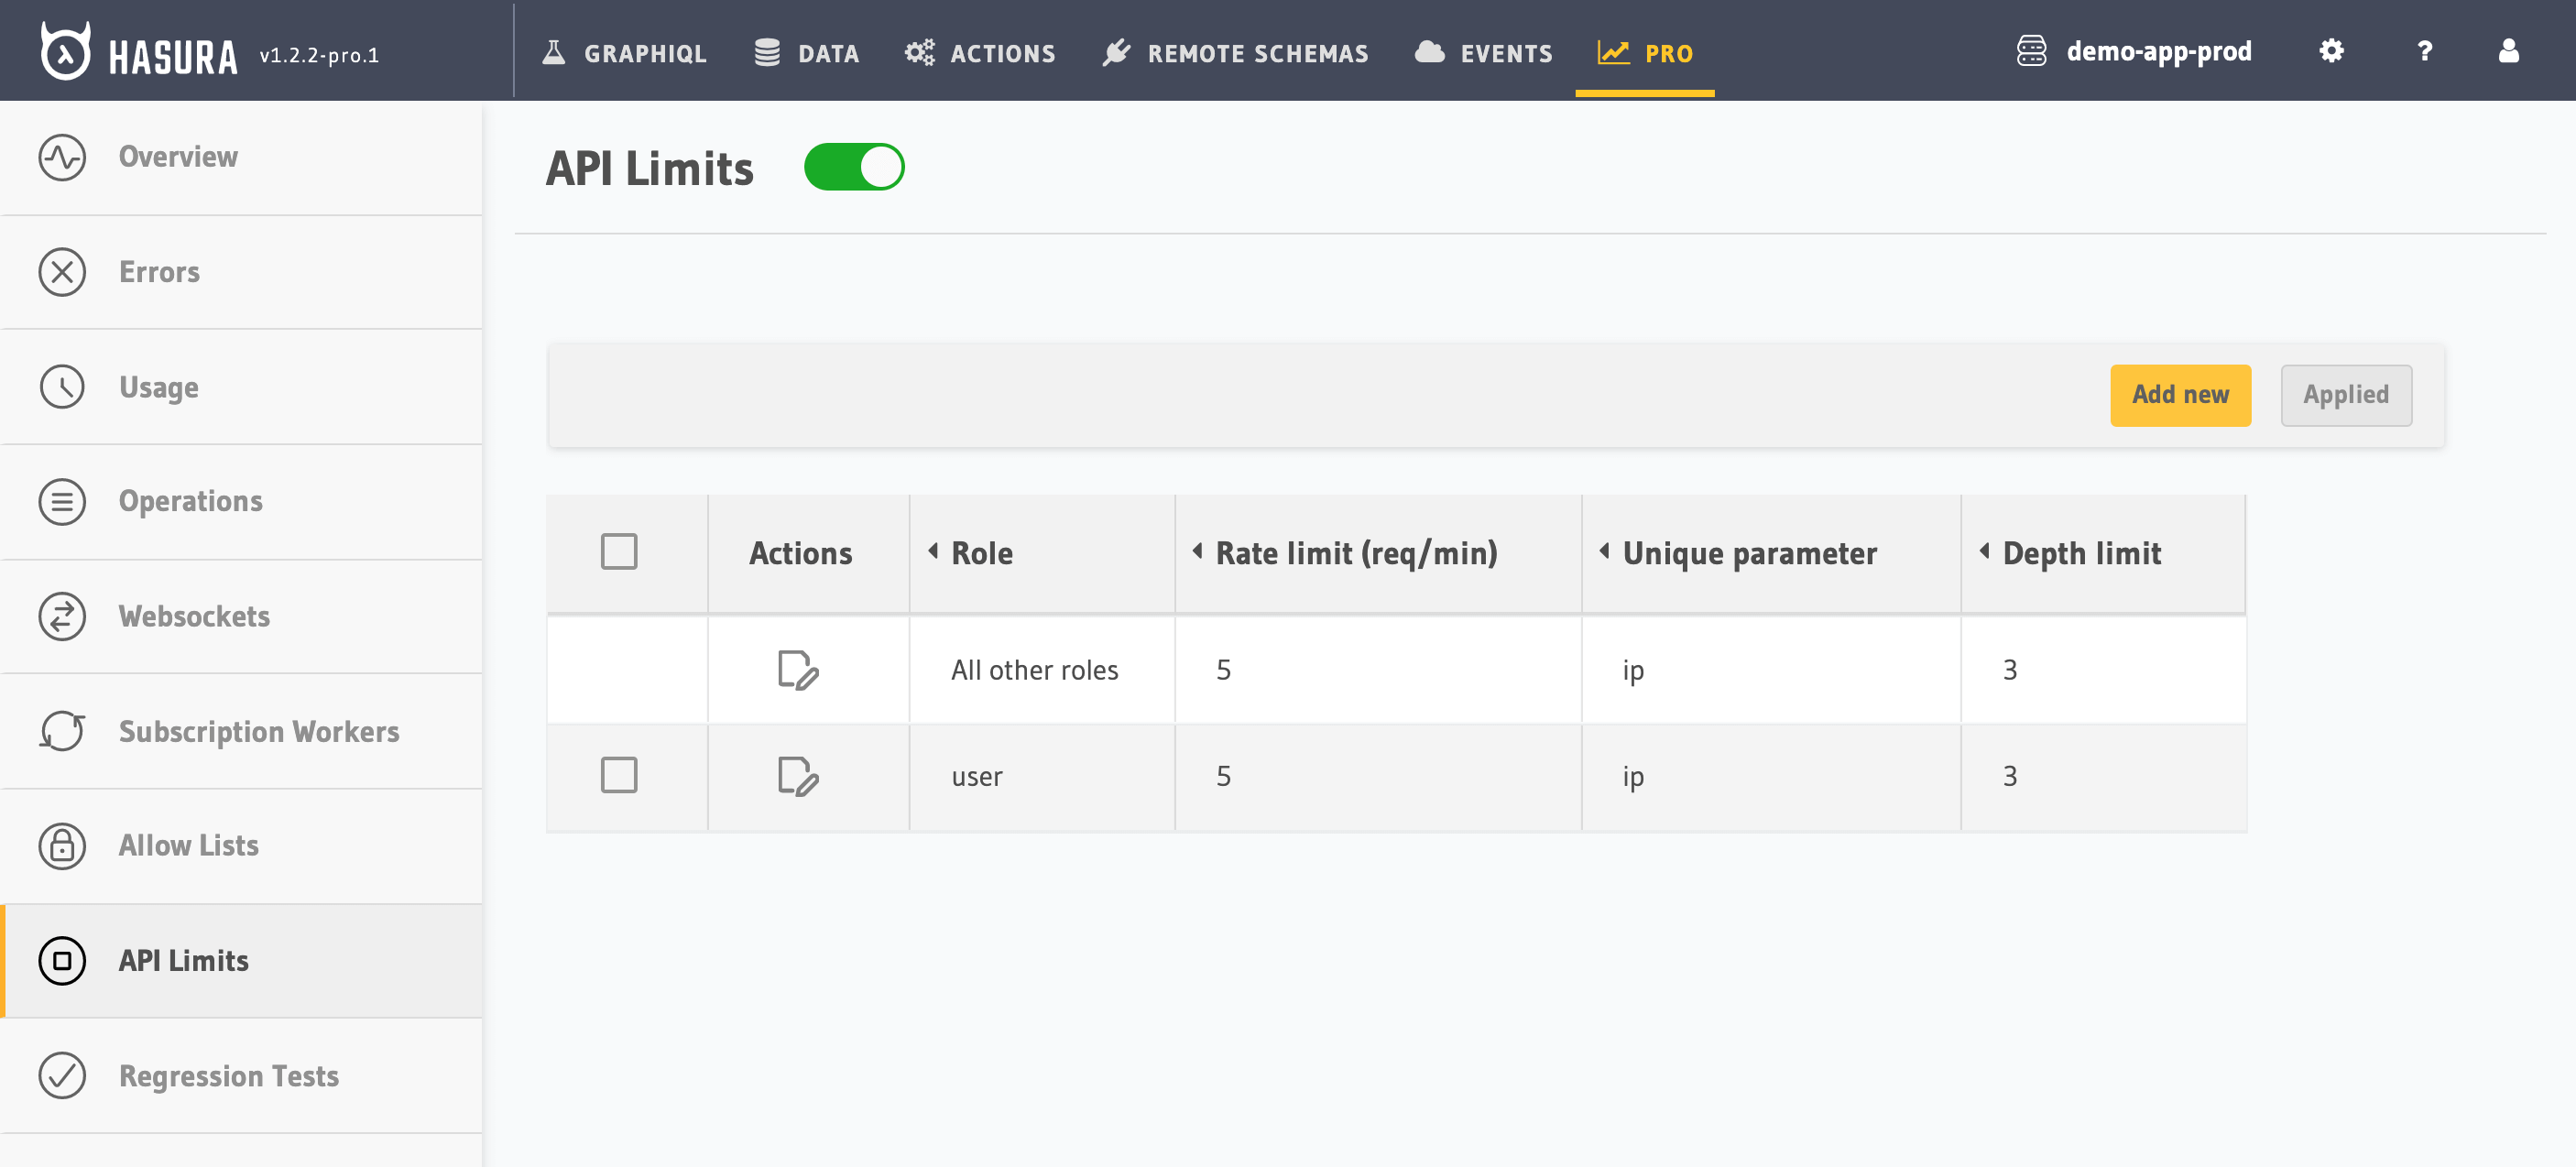The width and height of the screenshot is (2576, 1167).
Task: Toggle the API Limits switch off
Action: pyautogui.click(x=854, y=167)
